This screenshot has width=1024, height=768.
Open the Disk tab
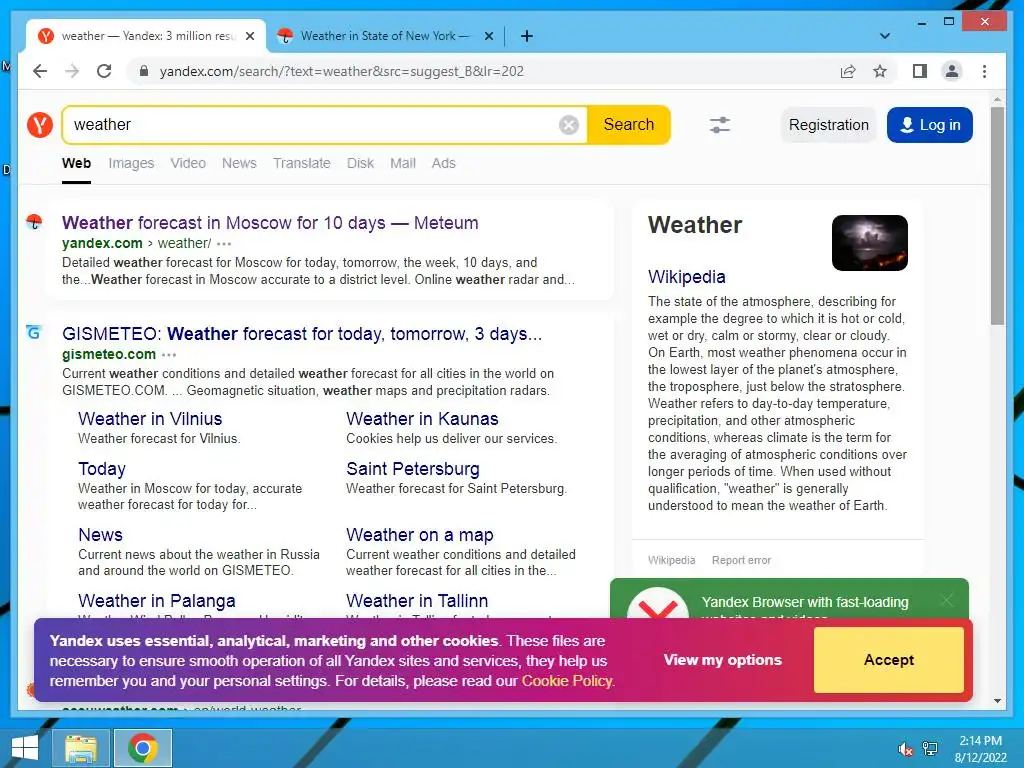[360, 163]
